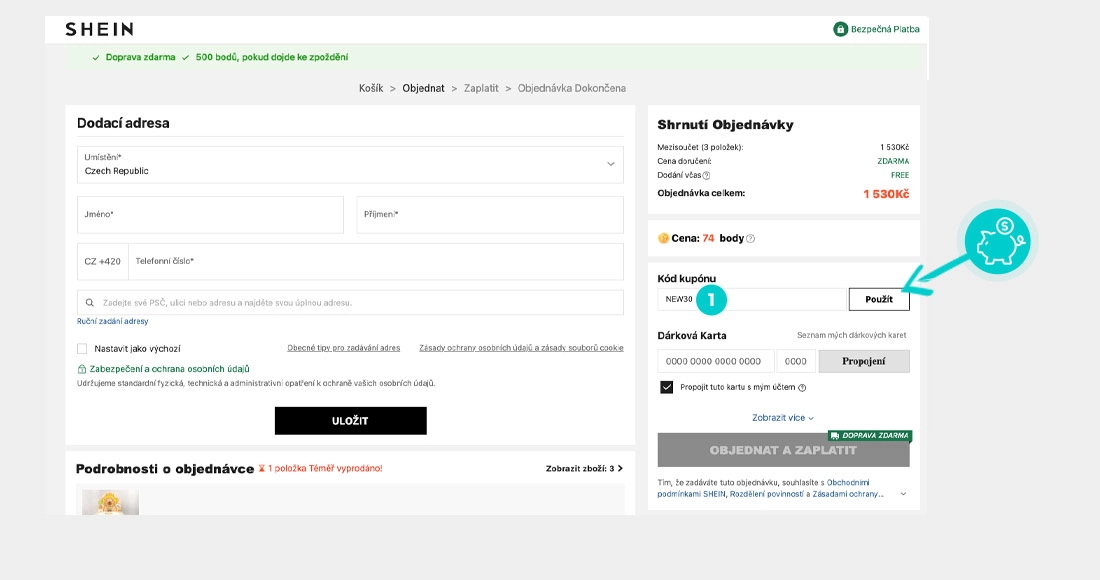Image resolution: width=1100 pixels, height=580 pixels.
Task: Click the Shrnutí Objednávky heading
Action: coord(725,125)
